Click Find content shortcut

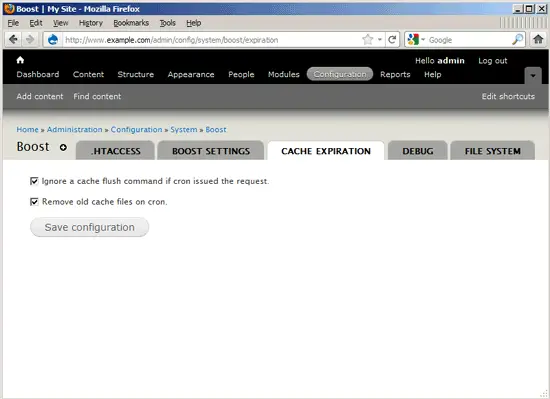[x=97, y=96]
